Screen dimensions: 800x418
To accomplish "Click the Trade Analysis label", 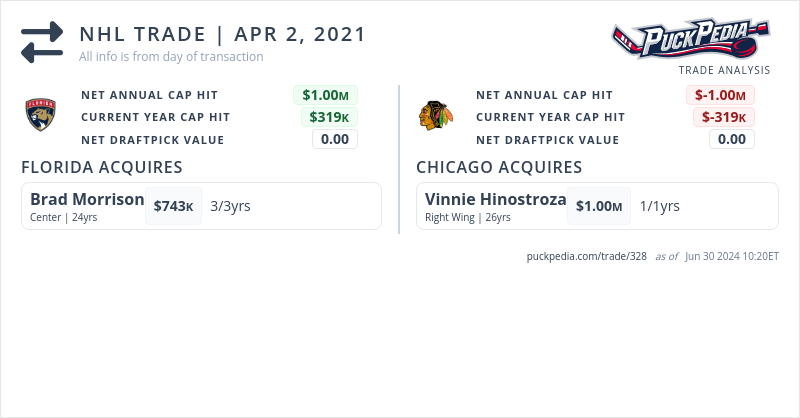I will click(x=724, y=70).
